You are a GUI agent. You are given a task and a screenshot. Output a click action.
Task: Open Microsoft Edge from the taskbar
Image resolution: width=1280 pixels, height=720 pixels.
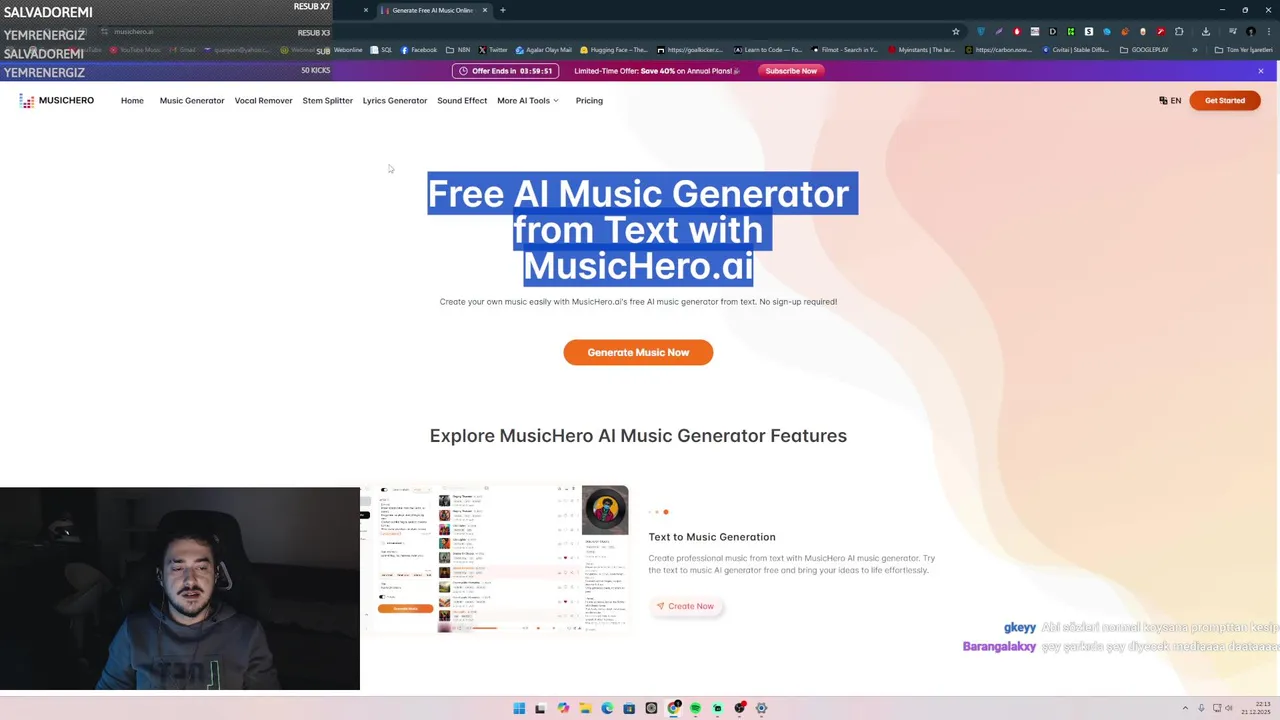pyautogui.click(x=607, y=708)
